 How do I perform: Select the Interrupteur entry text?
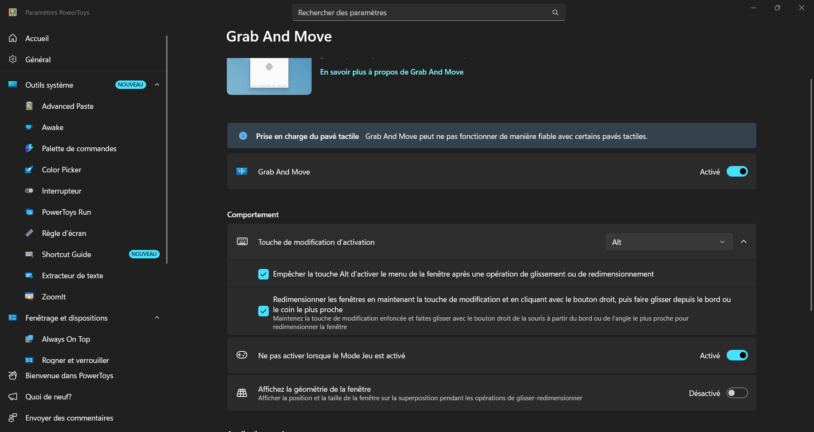coord(61,191)
